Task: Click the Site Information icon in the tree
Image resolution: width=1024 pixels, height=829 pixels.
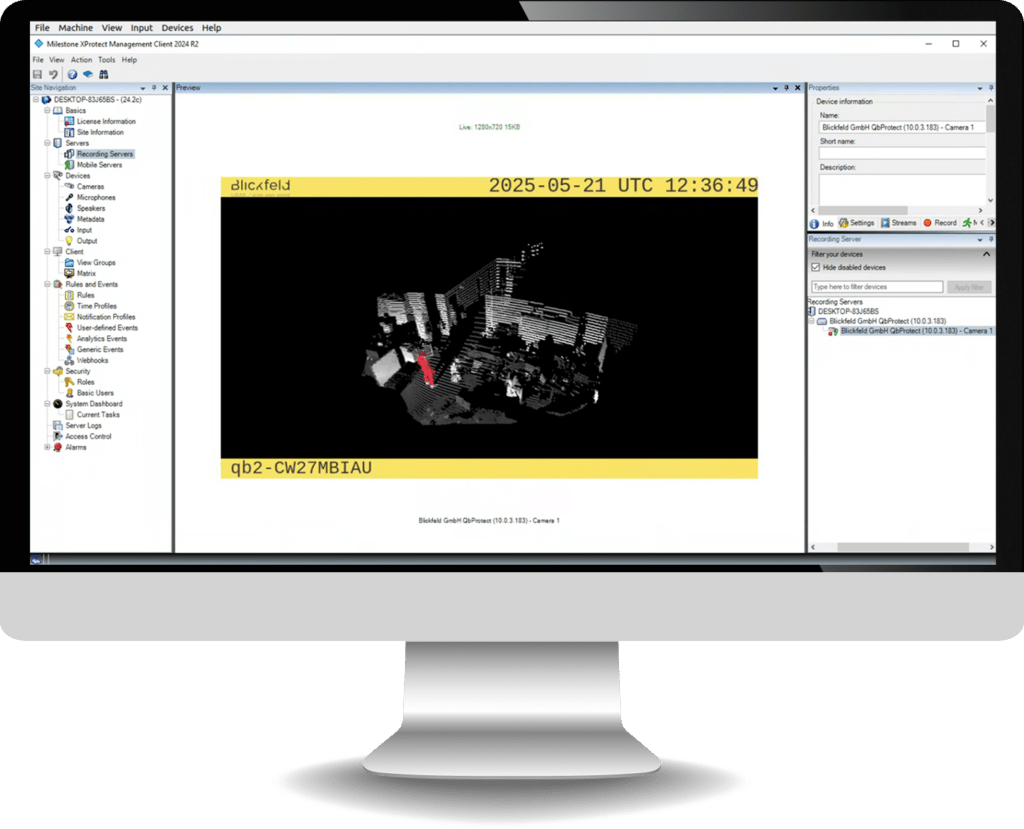Action: 69,132
